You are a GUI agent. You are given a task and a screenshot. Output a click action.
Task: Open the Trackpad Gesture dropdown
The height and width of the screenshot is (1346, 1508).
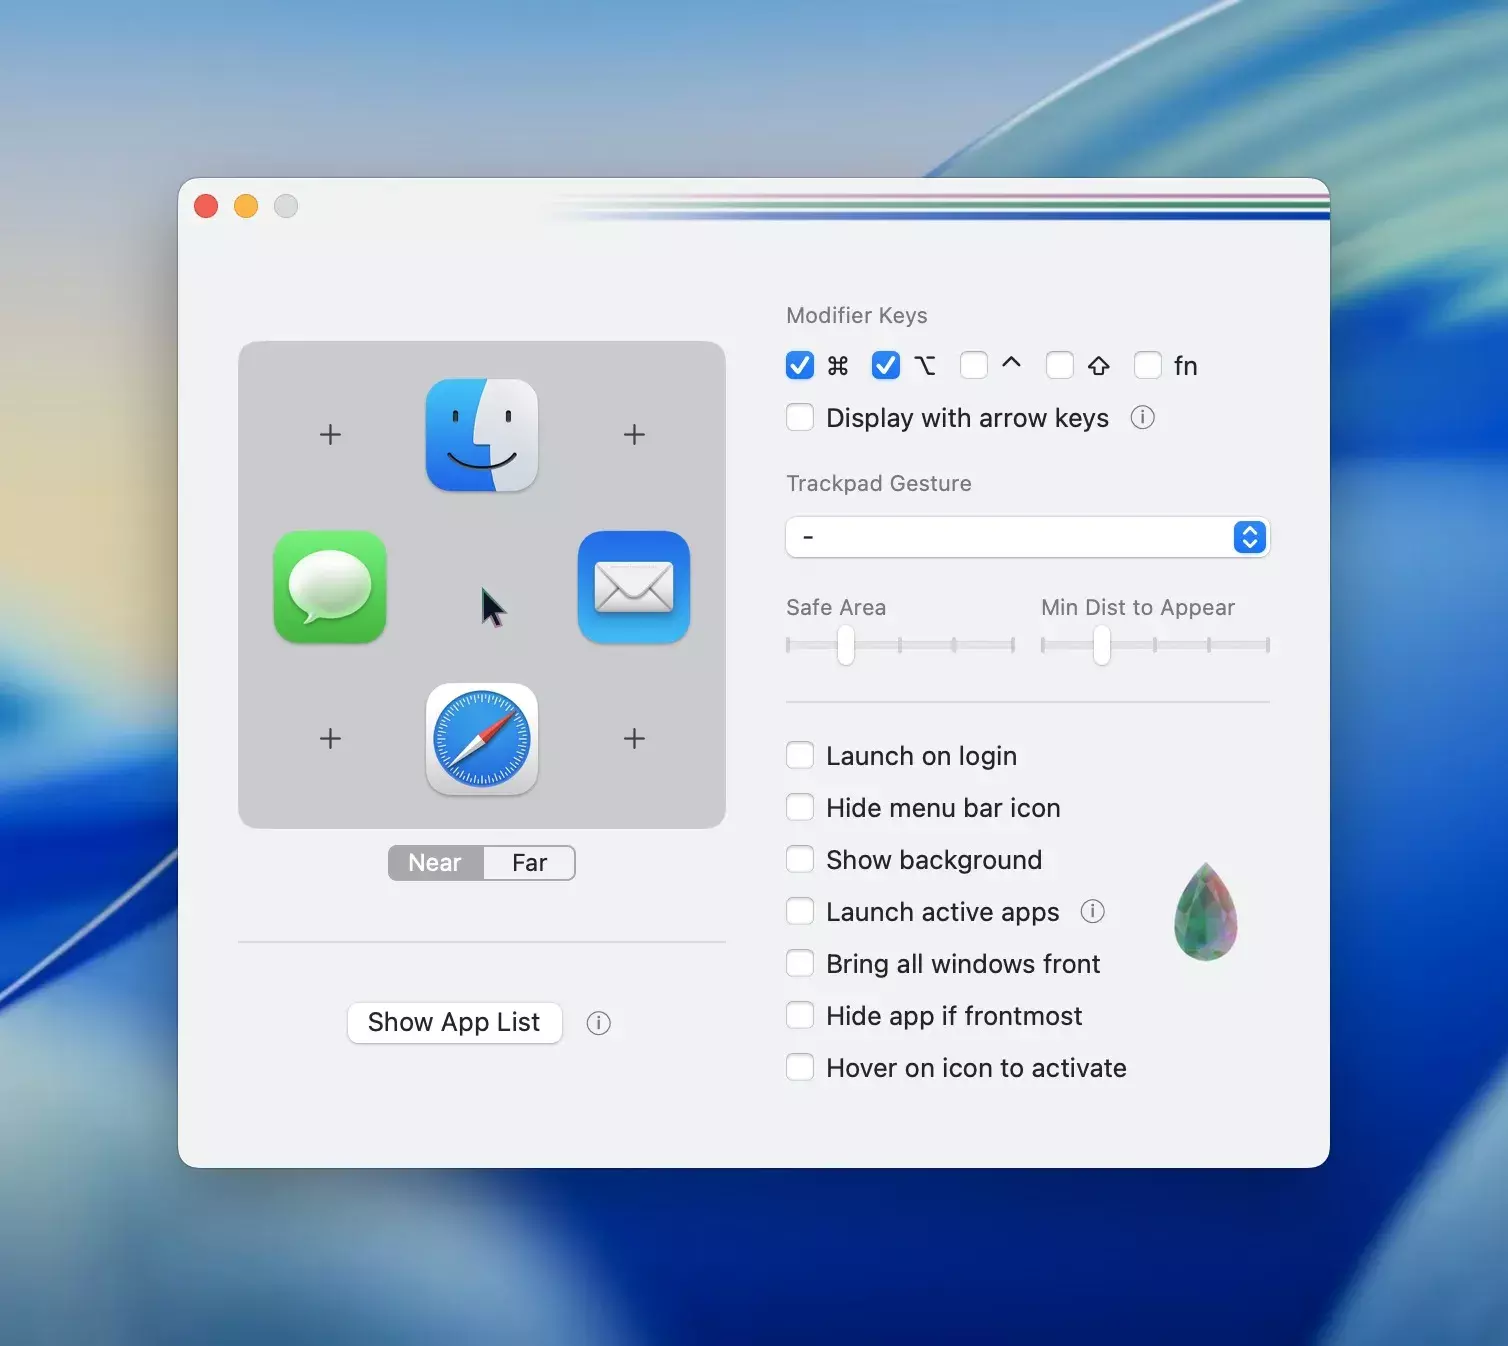1027,537
